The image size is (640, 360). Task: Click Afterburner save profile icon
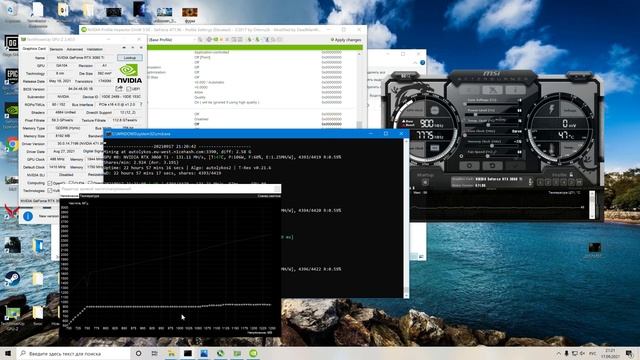pyautogui.click(x=579, y=182)
